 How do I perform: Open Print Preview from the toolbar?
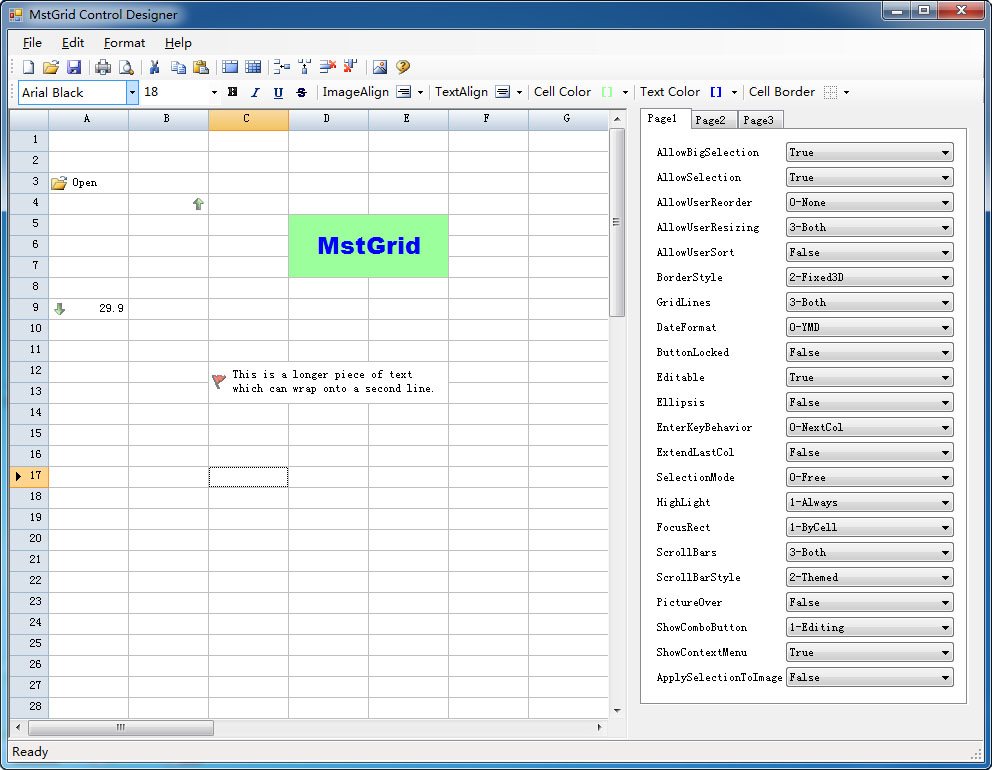126,67
